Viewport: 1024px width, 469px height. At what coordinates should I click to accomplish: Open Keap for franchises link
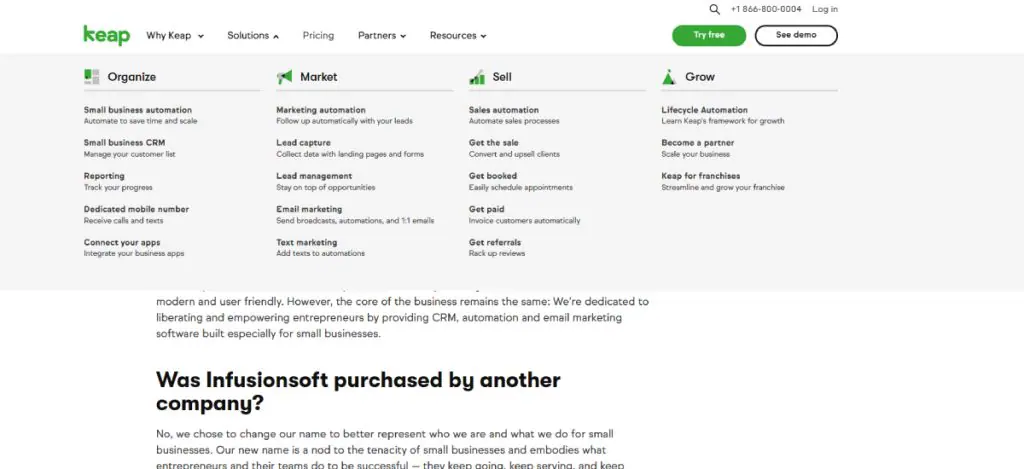[701, 176]
